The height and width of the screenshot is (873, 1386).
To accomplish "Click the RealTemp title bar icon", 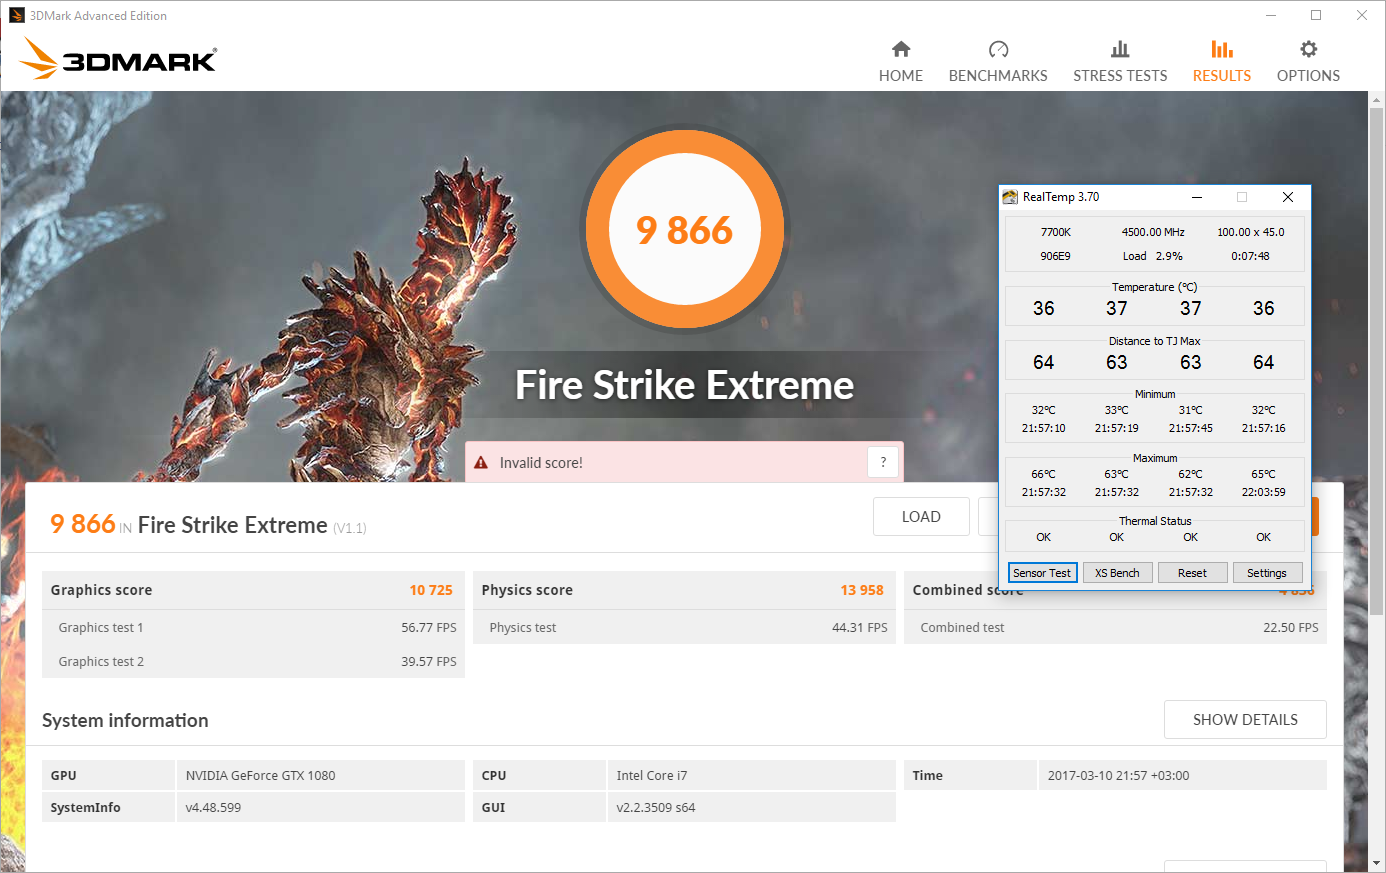I will pyautogui.click(x=1011, y=197).
